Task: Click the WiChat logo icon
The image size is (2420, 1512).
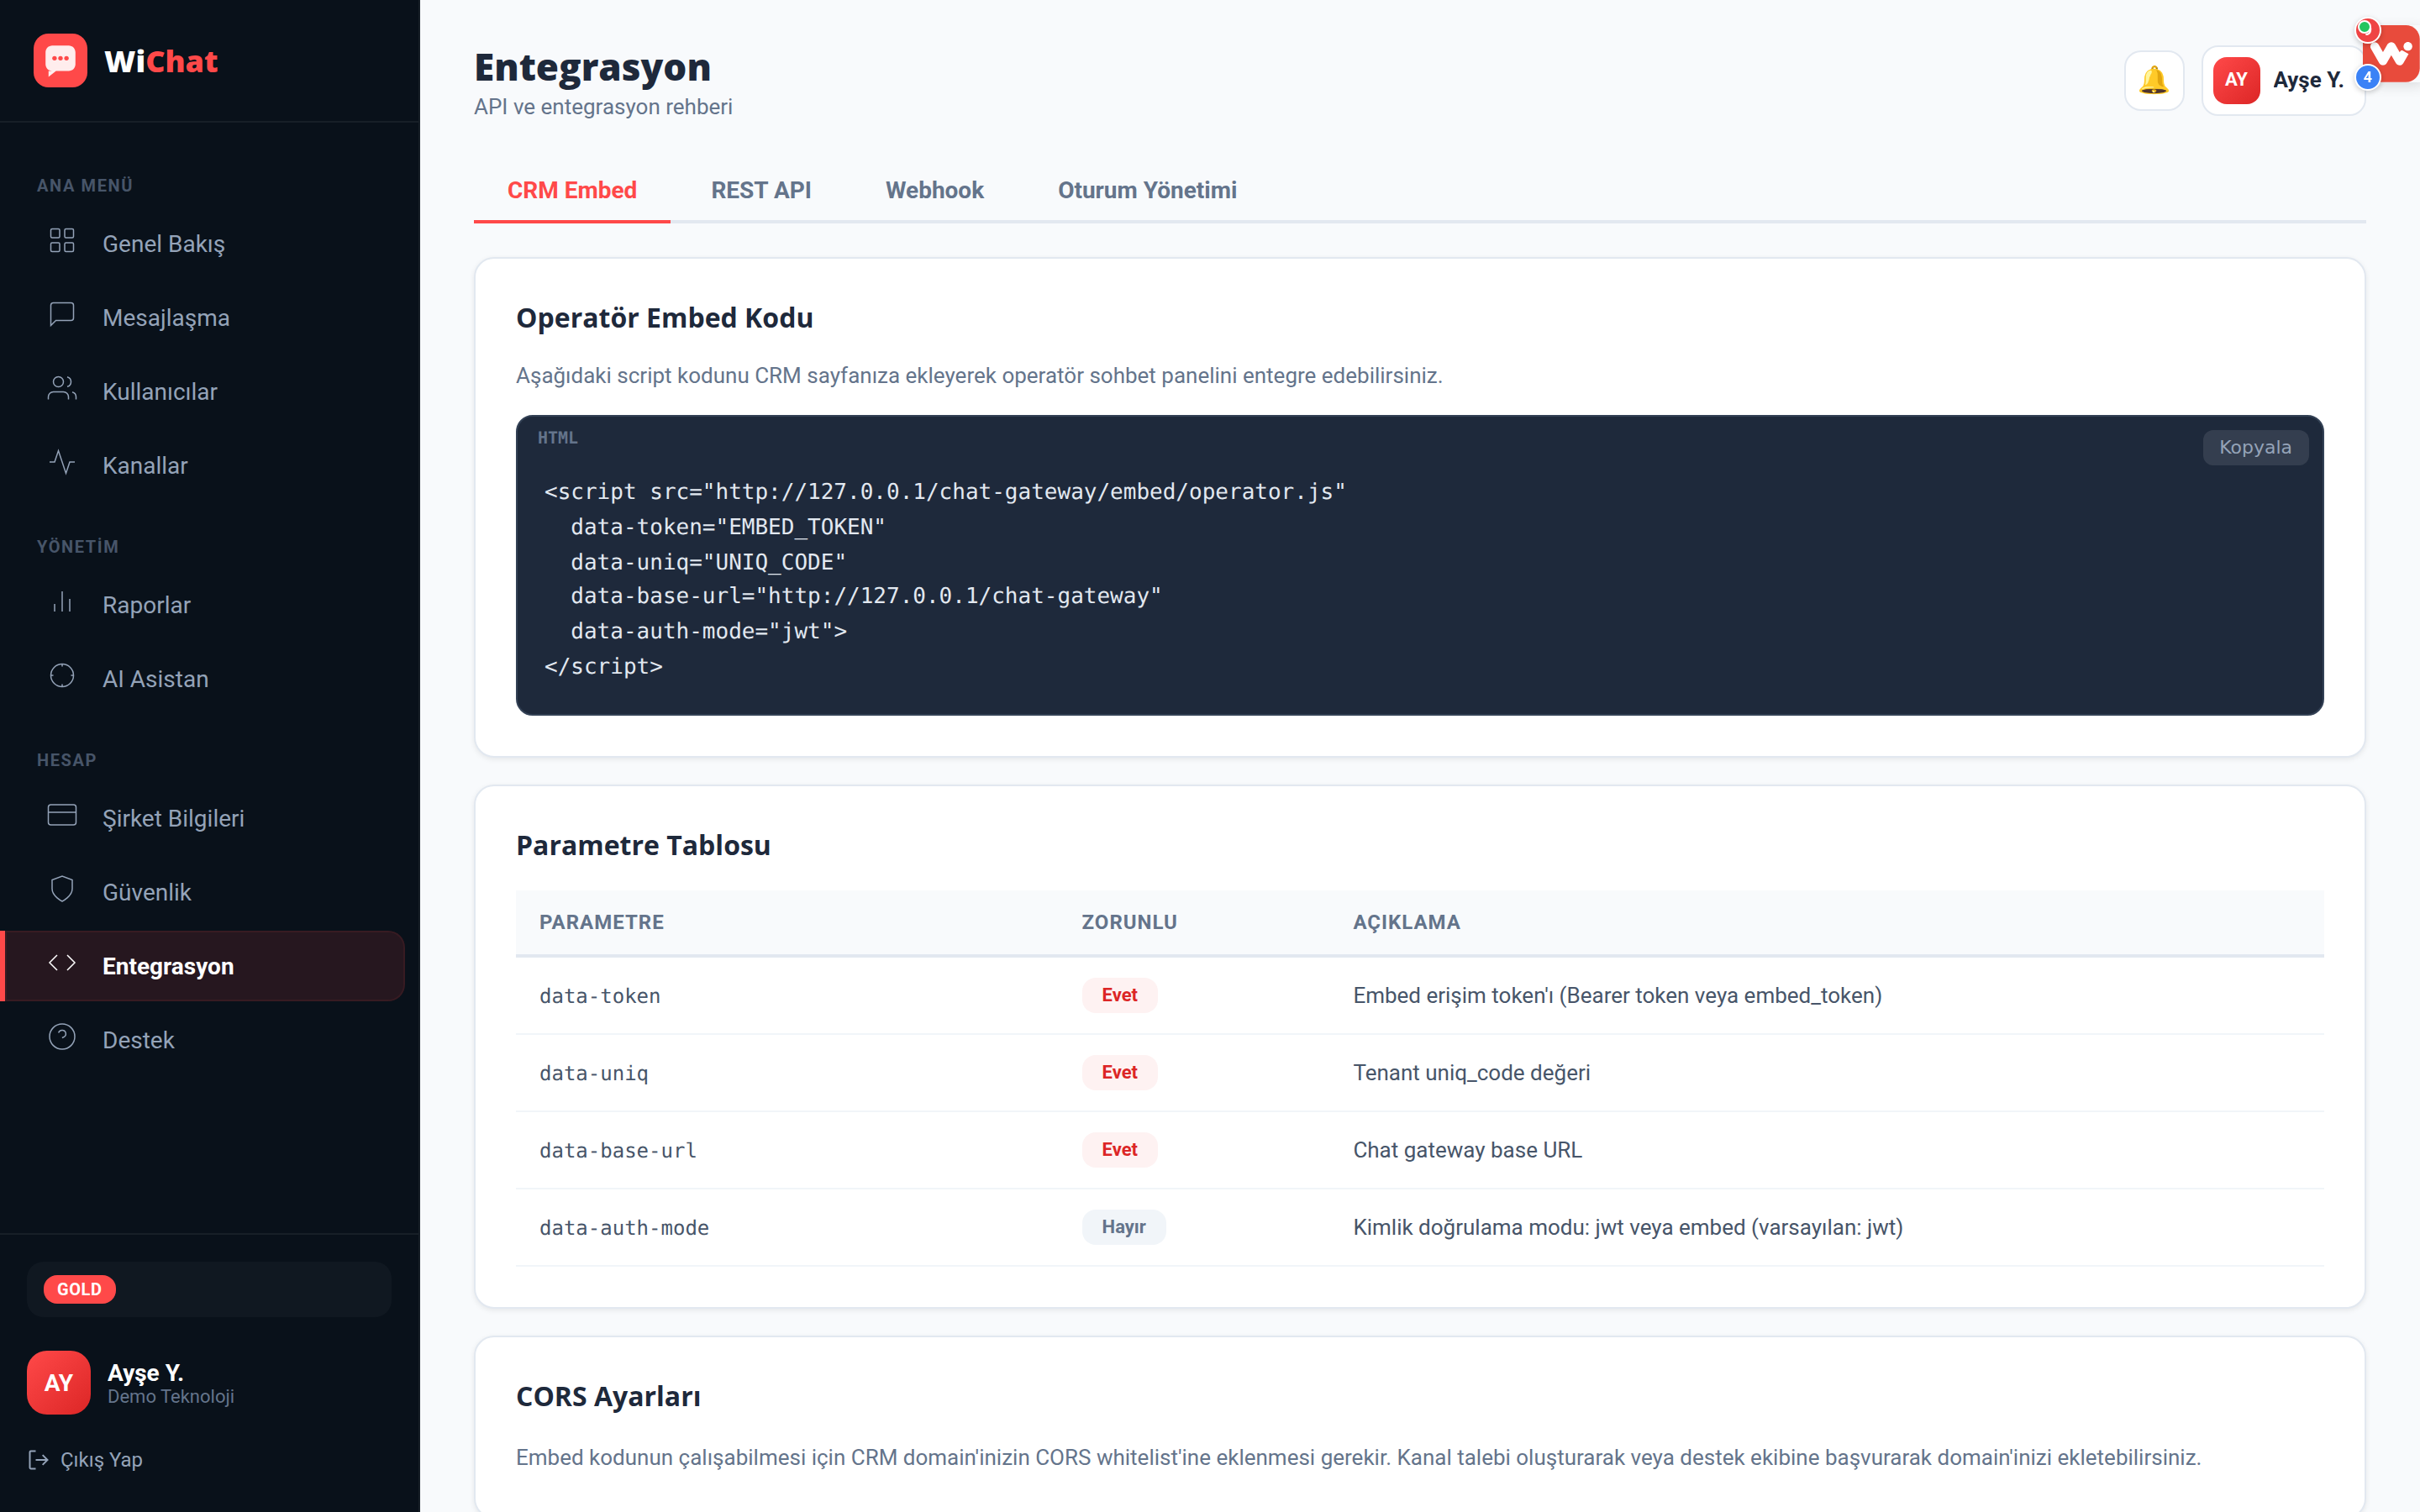Action: coord(60,61)
